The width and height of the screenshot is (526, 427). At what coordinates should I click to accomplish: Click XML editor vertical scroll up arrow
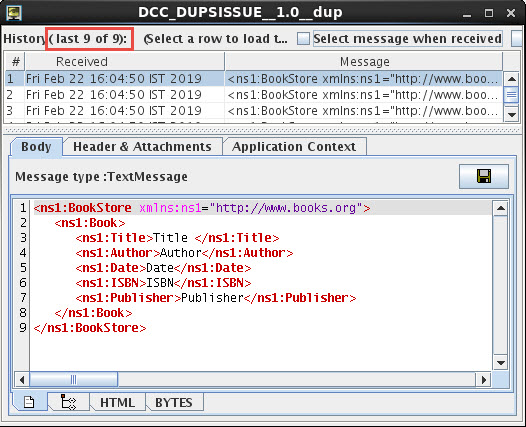click(x=501, y=208)
